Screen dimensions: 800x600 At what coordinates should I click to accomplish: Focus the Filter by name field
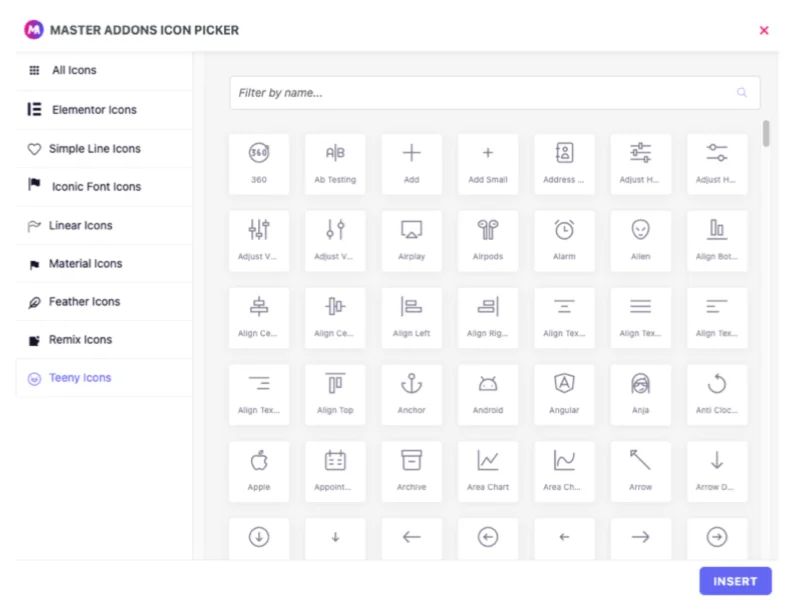pyautogui.click(x=494, y=93)
